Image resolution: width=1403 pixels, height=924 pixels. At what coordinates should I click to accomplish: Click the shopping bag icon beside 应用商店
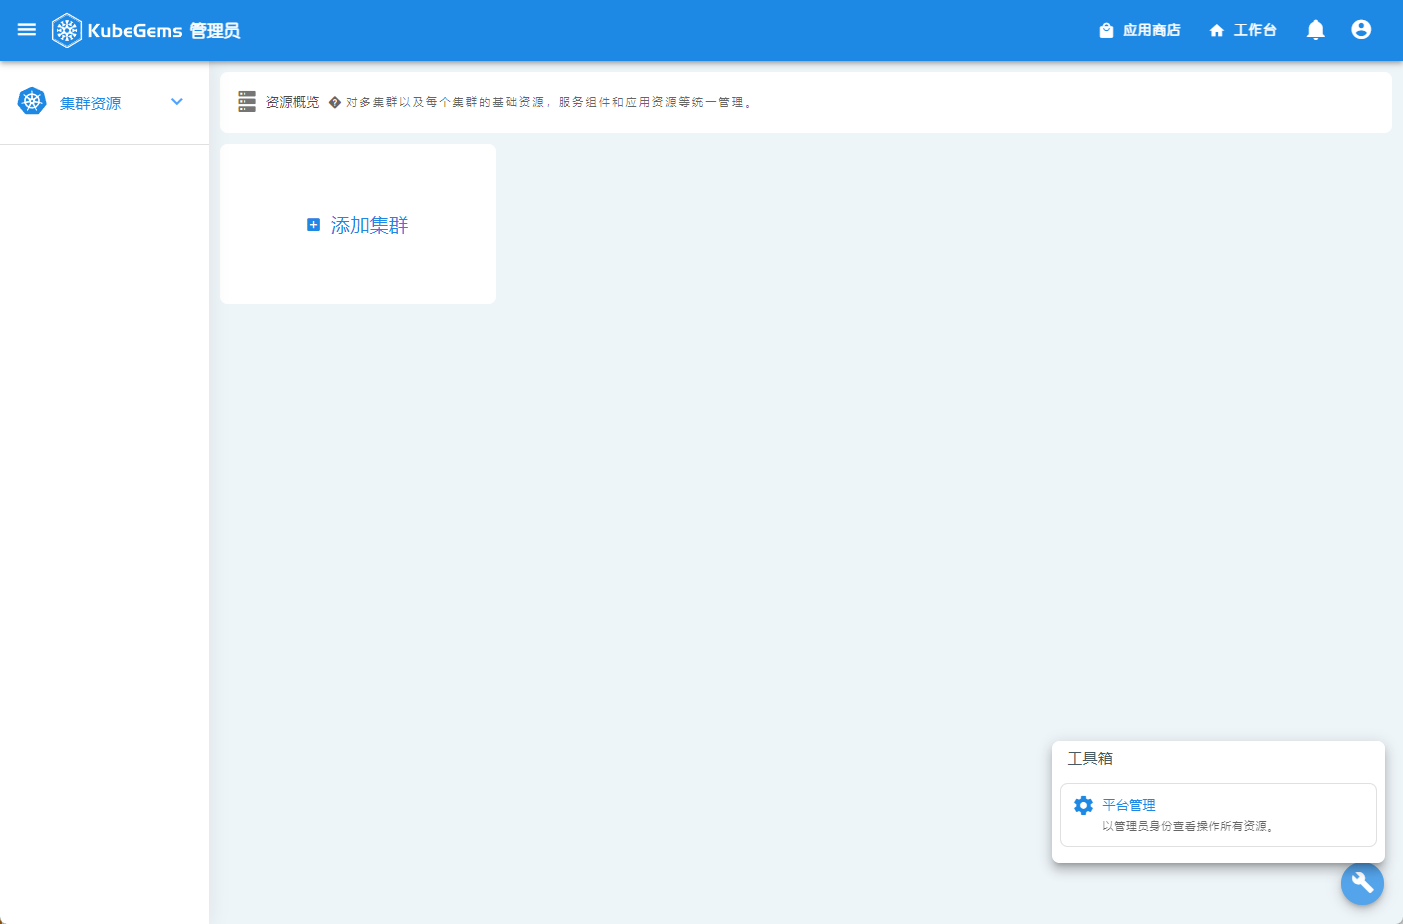[x=1106, y=31]
